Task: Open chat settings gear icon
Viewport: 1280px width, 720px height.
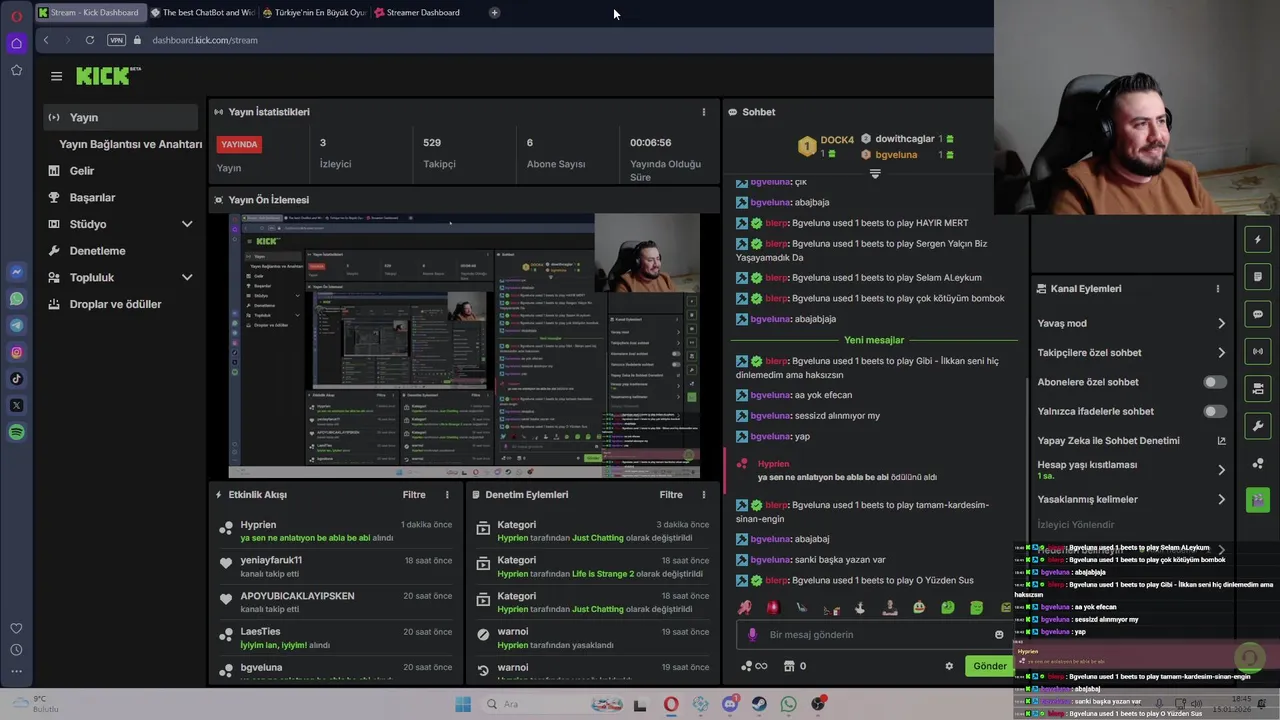Action: pos(949,666)
